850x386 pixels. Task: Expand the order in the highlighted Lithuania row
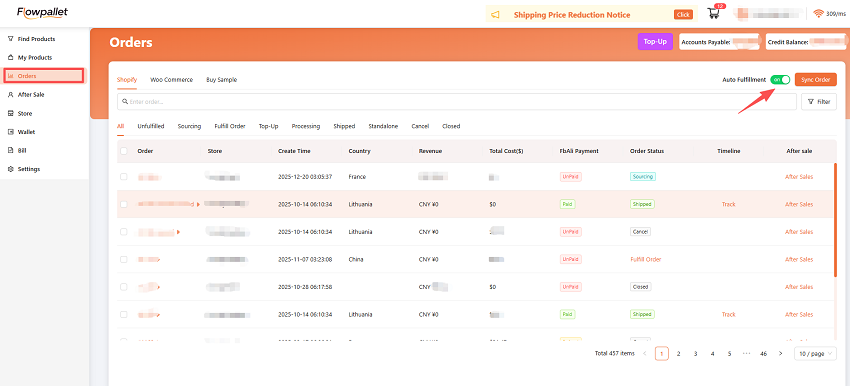click(x=198, y=204)
